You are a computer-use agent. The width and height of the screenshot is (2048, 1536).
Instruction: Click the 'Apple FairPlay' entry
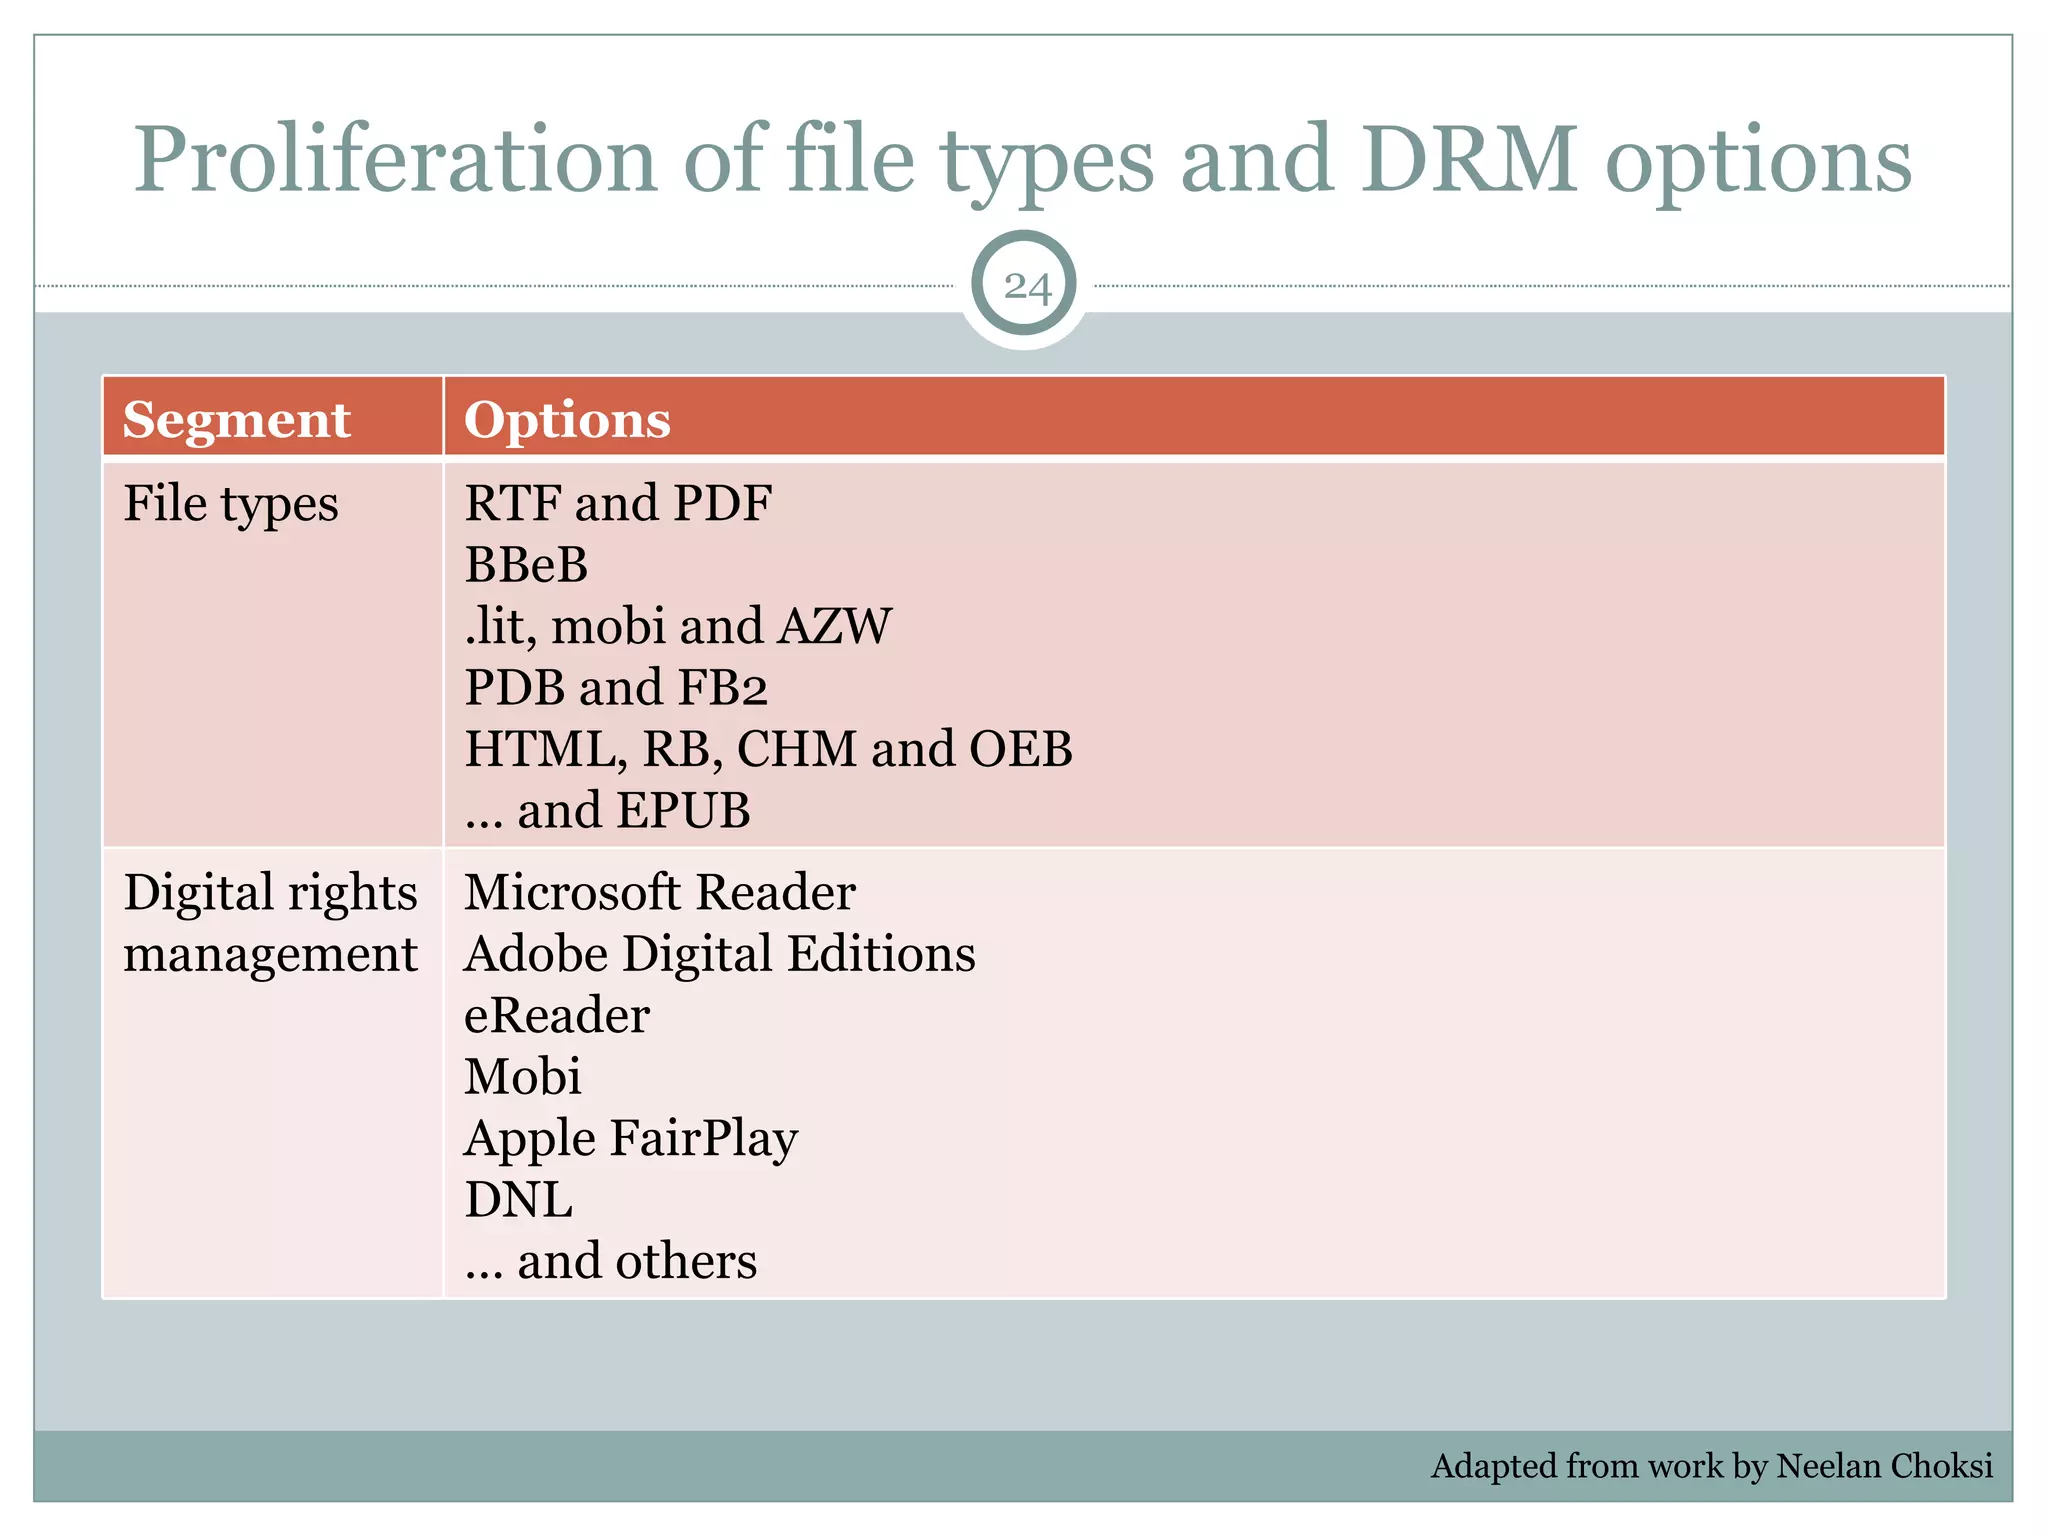631,1139
